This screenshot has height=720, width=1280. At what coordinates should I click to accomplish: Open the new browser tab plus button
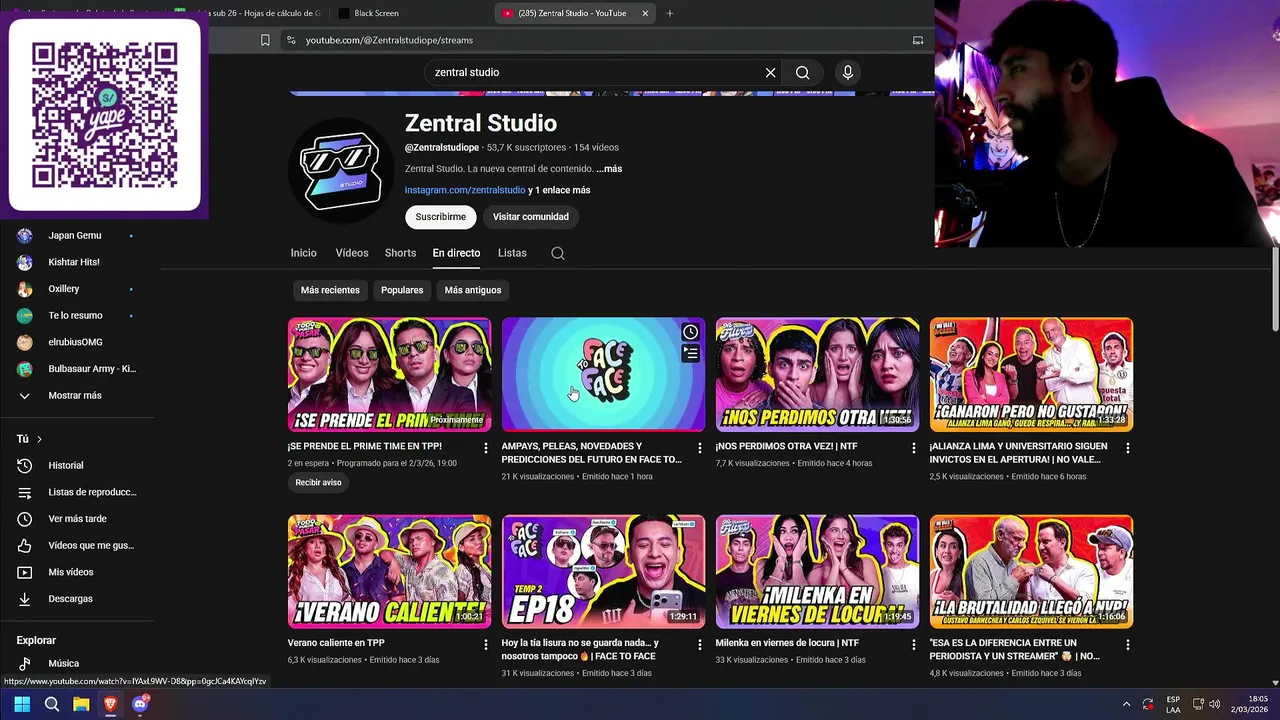[x=670, y=13]
